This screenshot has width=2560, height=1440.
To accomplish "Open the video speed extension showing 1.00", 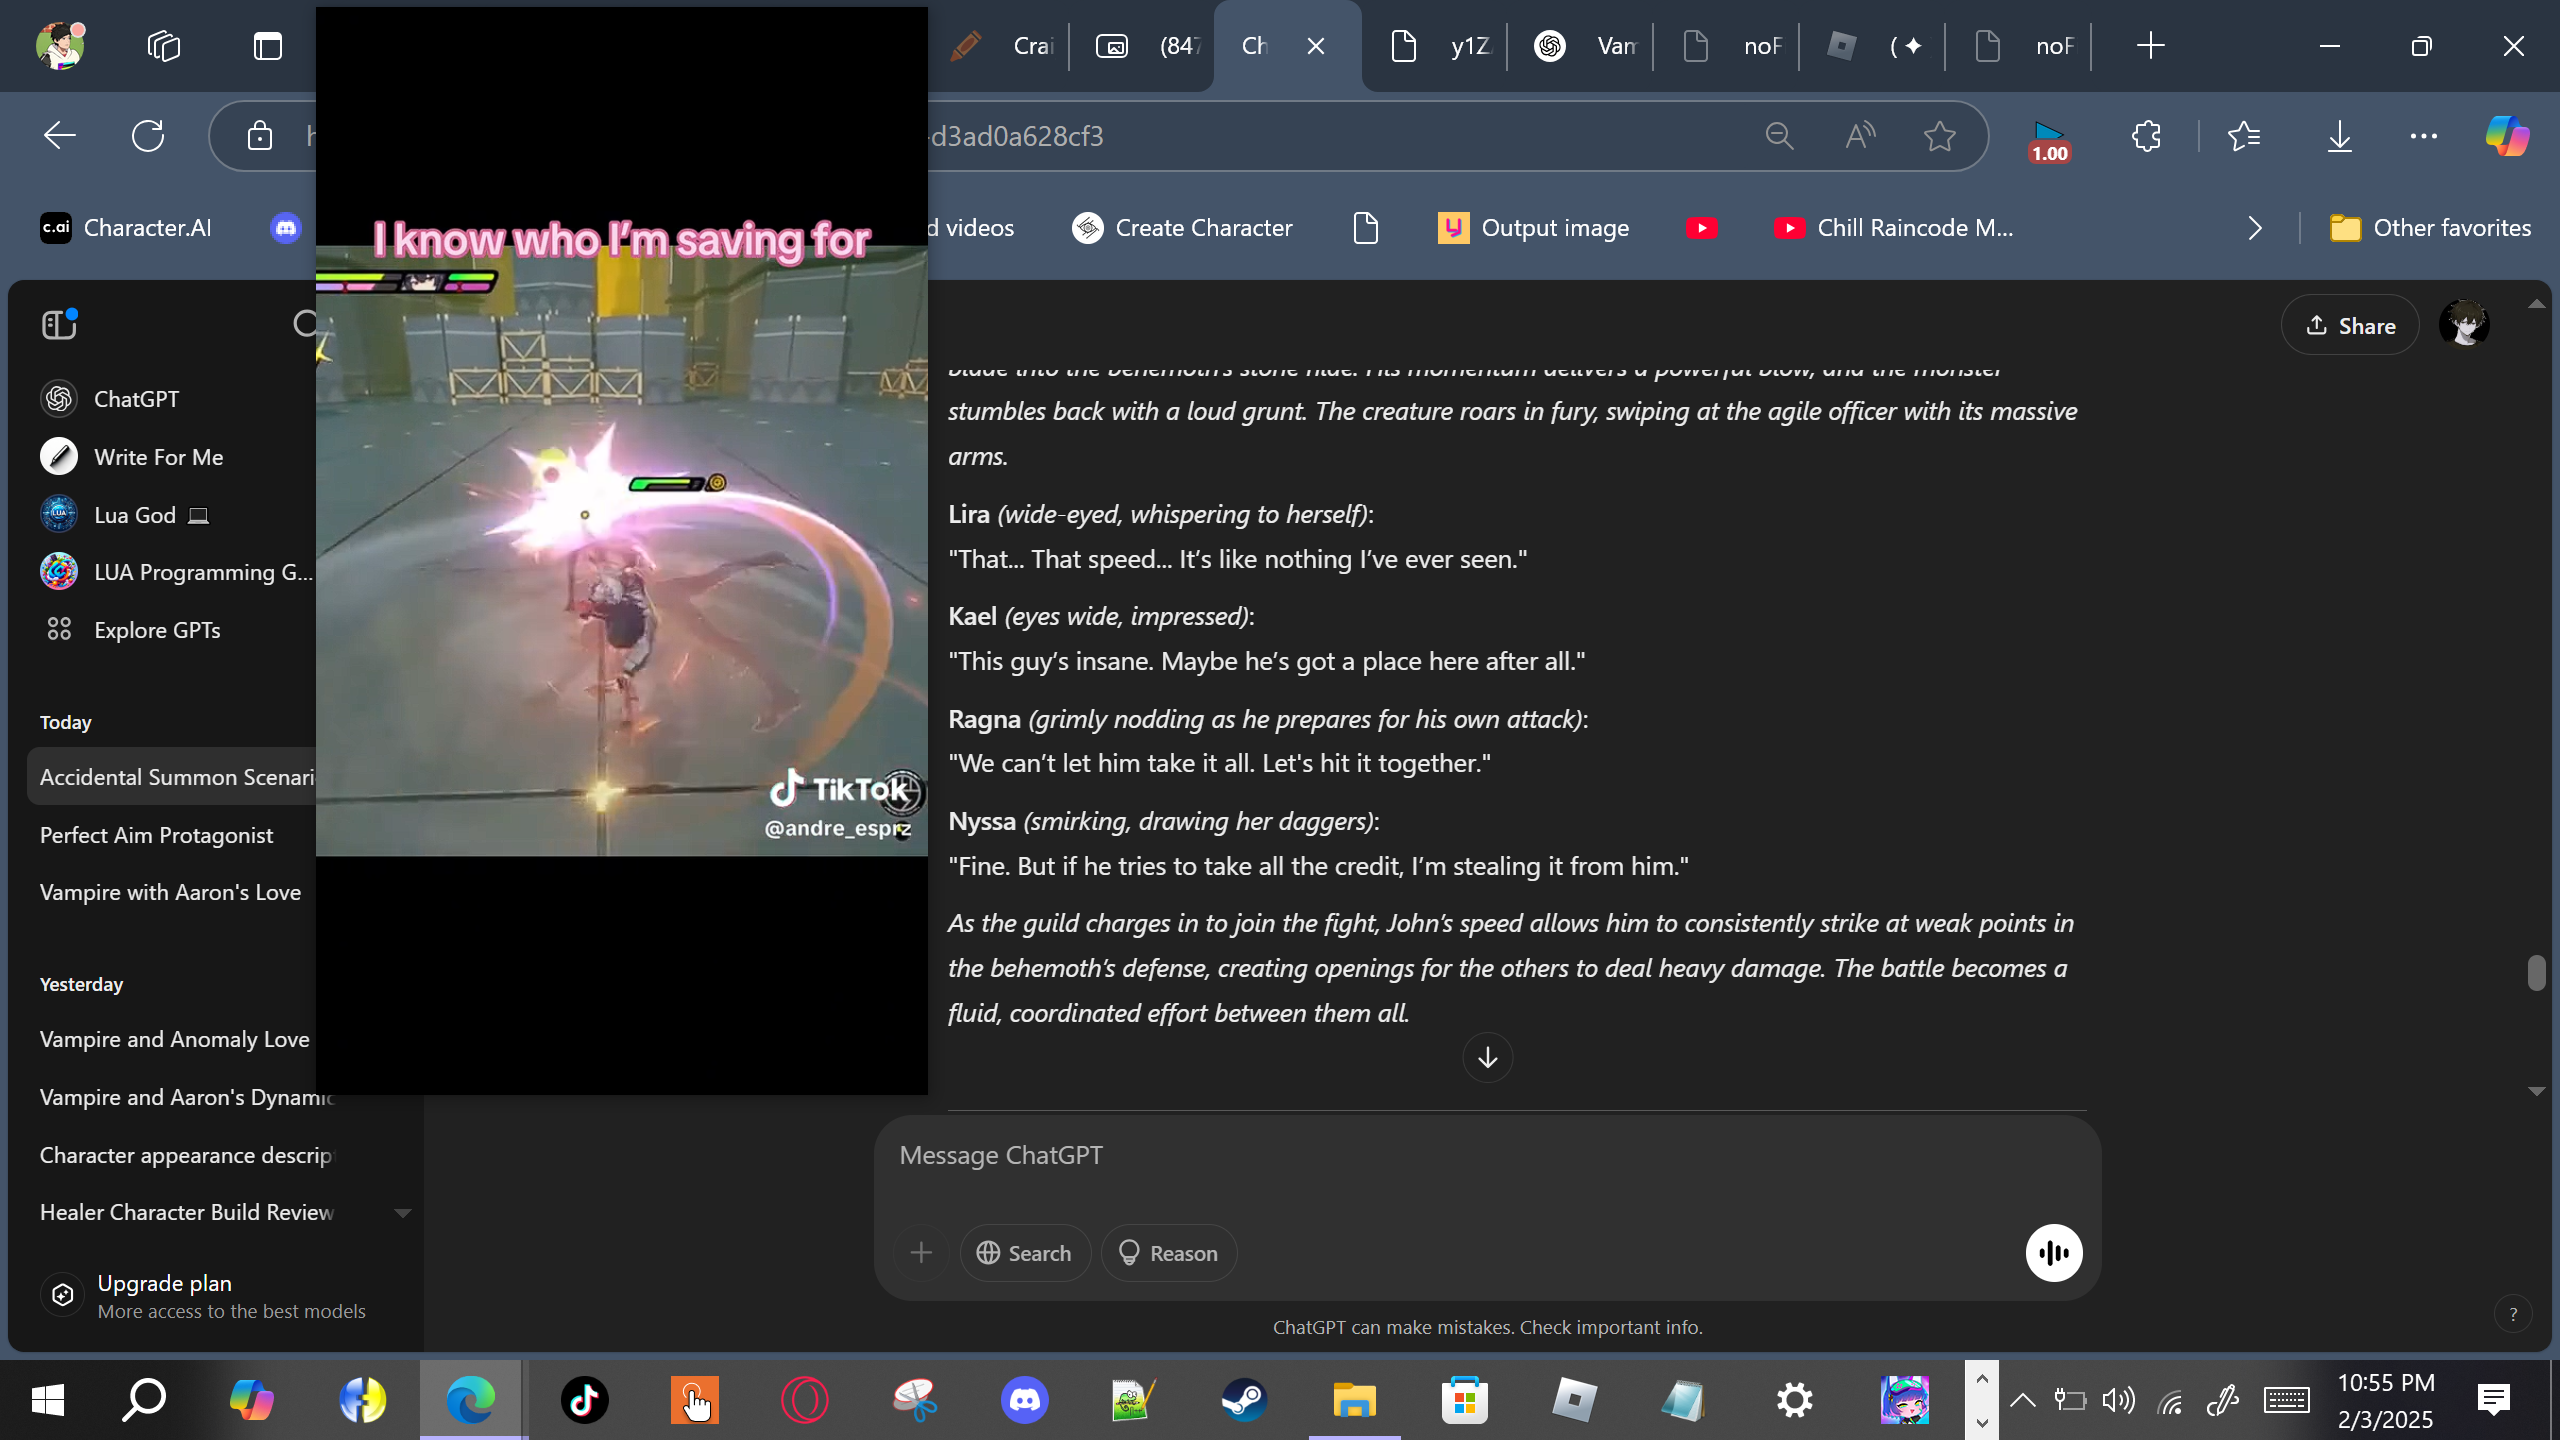I will 2049,140.
